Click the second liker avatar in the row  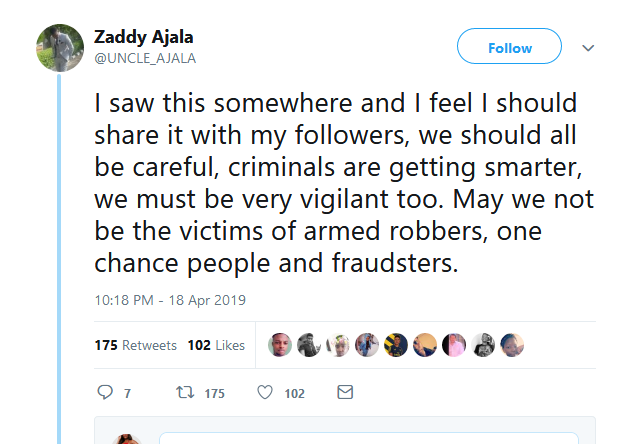[x=310, y=345]
